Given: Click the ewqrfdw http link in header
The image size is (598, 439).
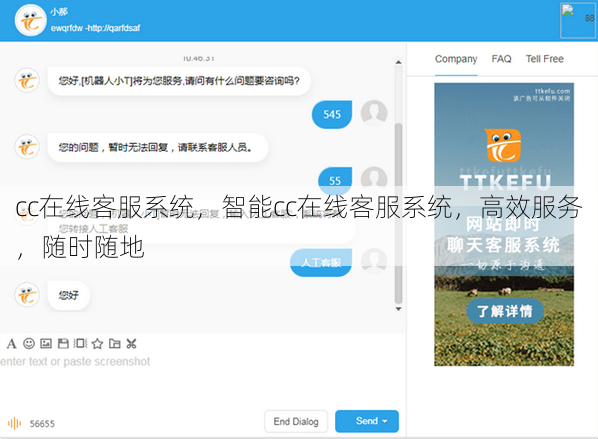Looking at the screenshot, I should click(95, 28).
